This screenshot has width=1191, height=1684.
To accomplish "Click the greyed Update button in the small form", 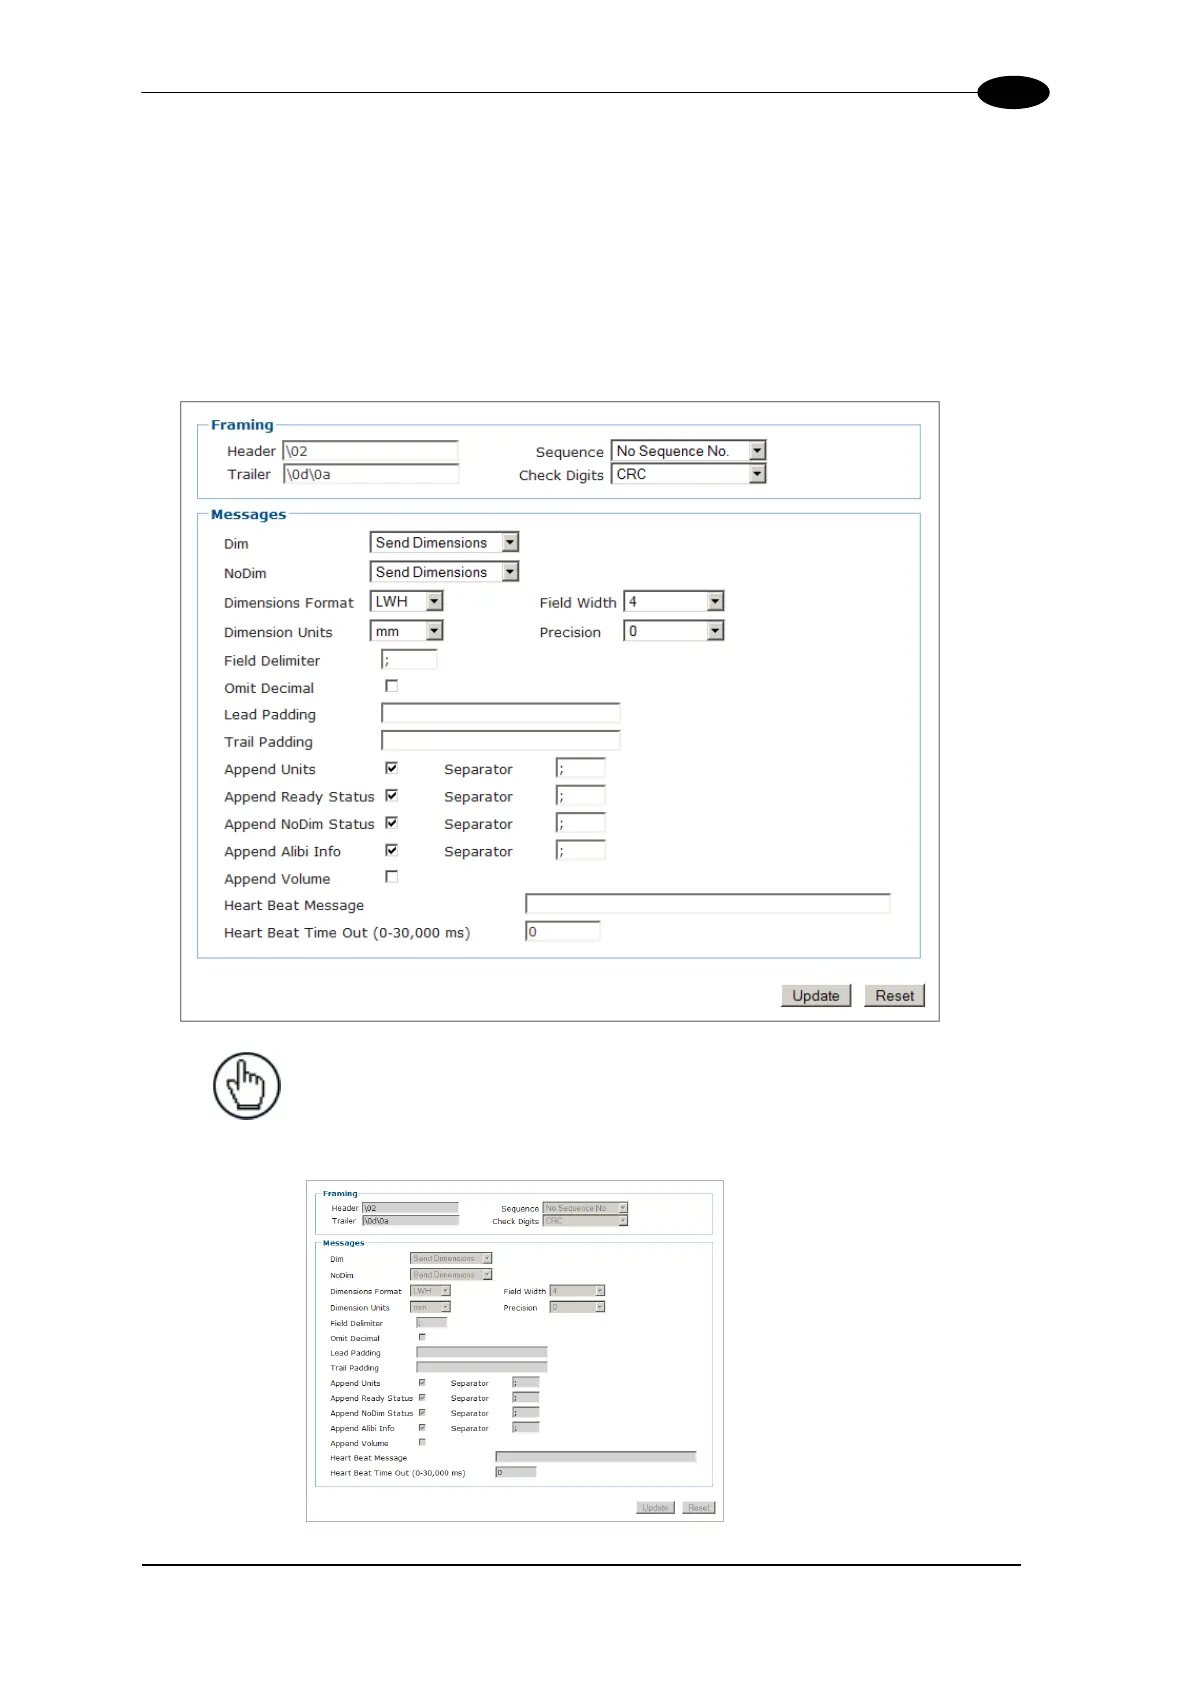I will pos(655,1507).
